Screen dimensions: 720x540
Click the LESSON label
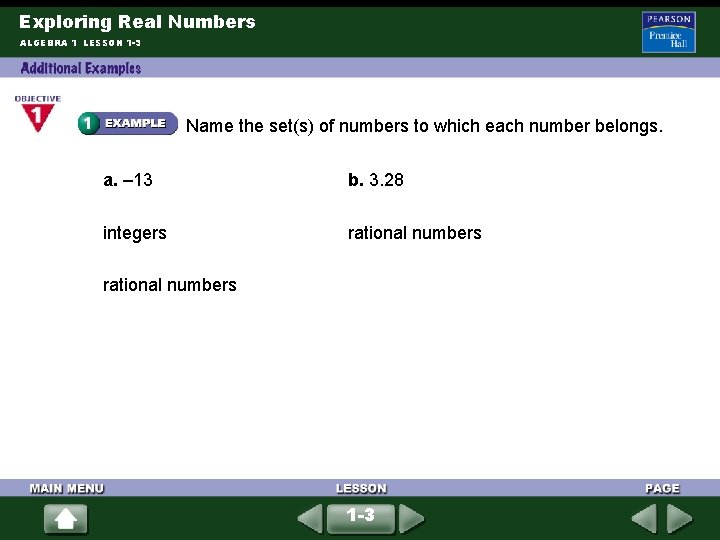point(361,488)
